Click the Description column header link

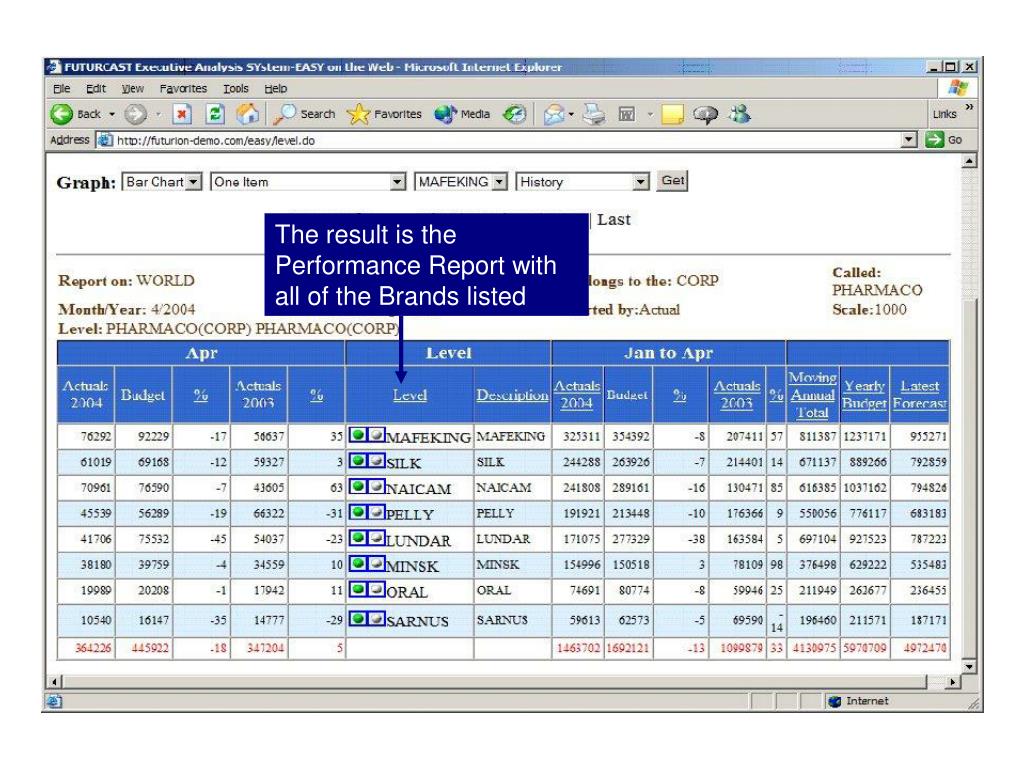pyautogui.click(x=512, y=395)
